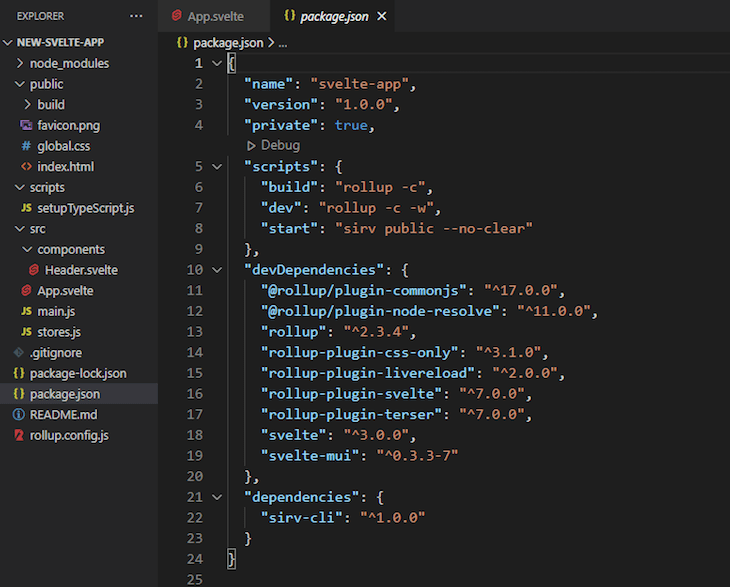This screenshot has height=587, width=730.
Task: Open .gitignore from the explorer
Action: click(58, 352)
